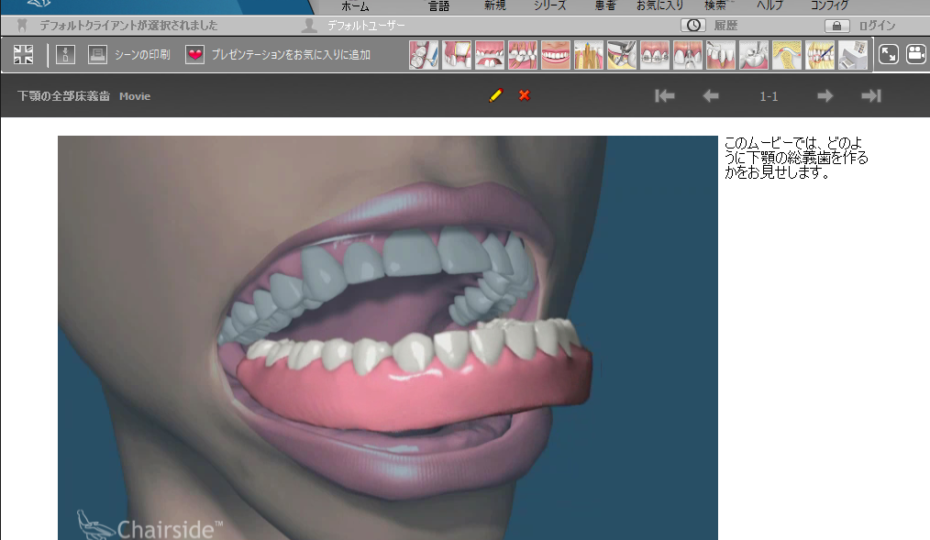Open the お気に入り menu
Viewport: 930px width, 540px height.
pyautogui.click(x=660, y=6)
